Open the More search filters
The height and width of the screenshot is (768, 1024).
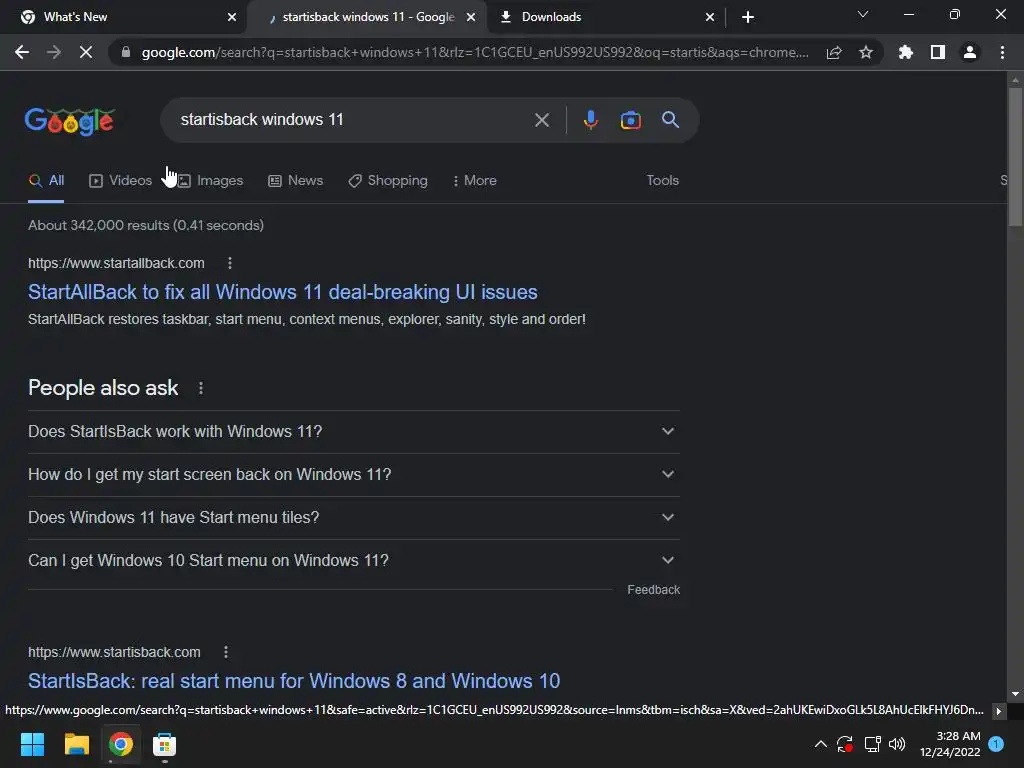coord(475,181)
